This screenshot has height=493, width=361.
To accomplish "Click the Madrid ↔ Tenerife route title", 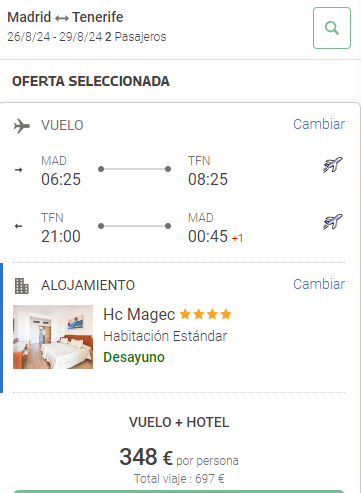I will click(65, 17).
